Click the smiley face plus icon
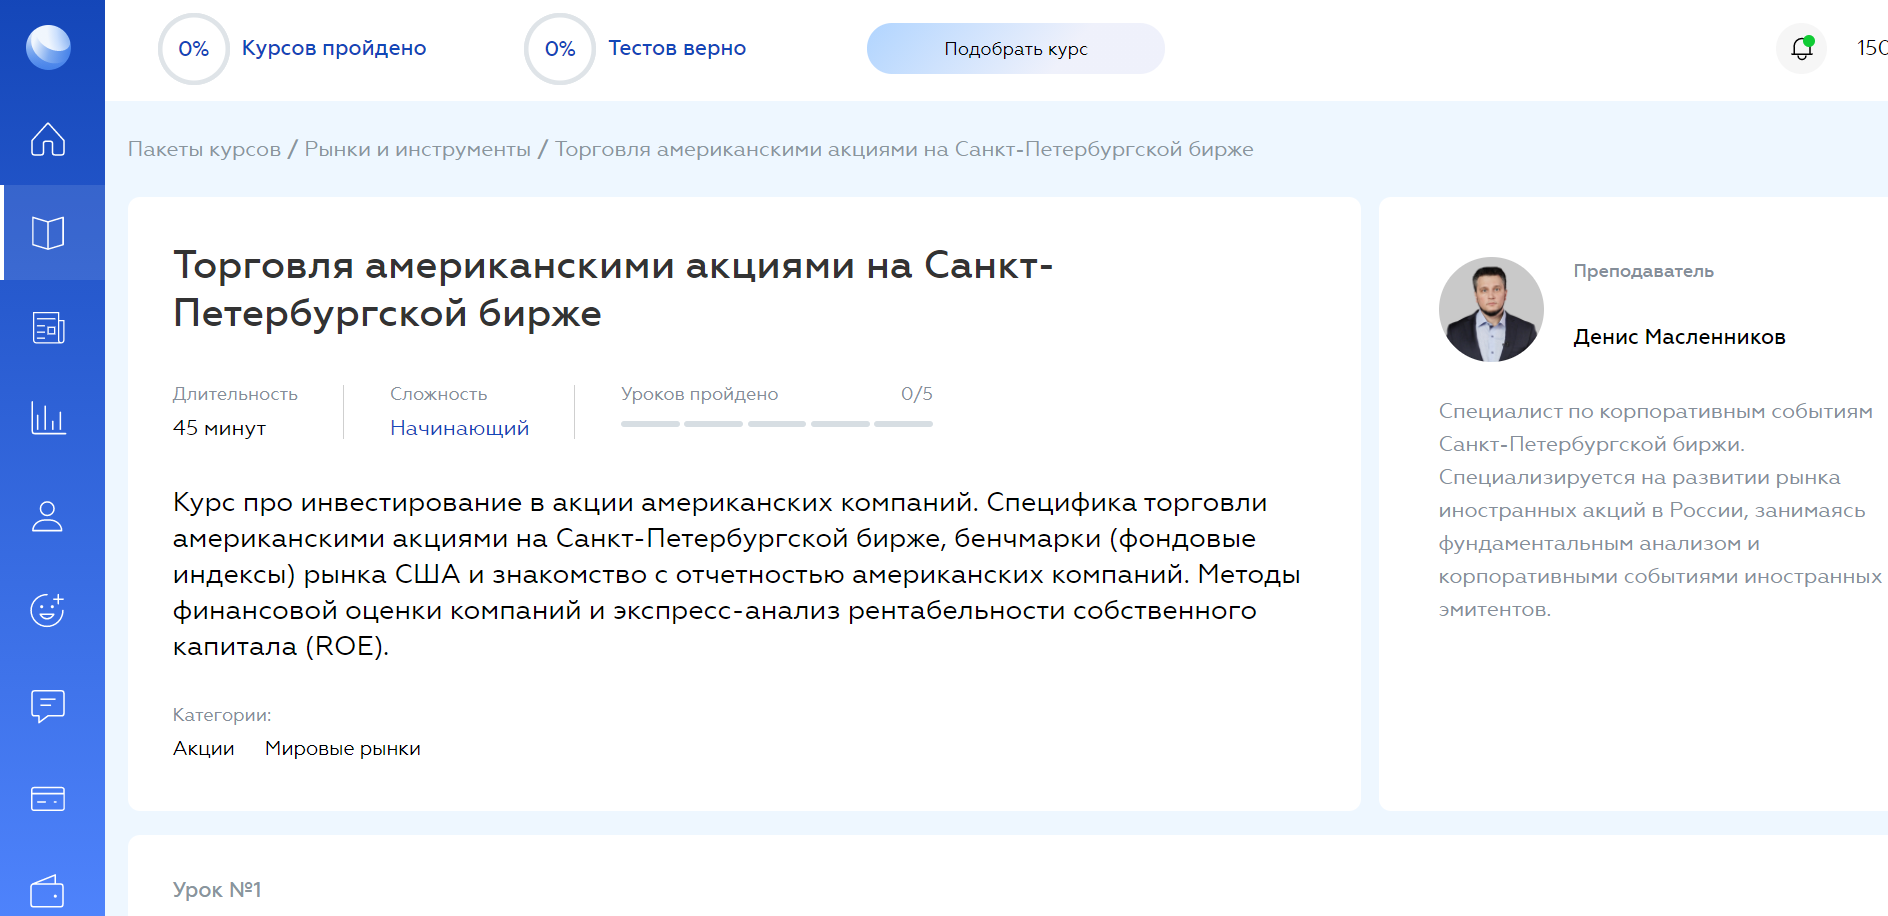This screenshot has height=916, width=1888. 48,609
